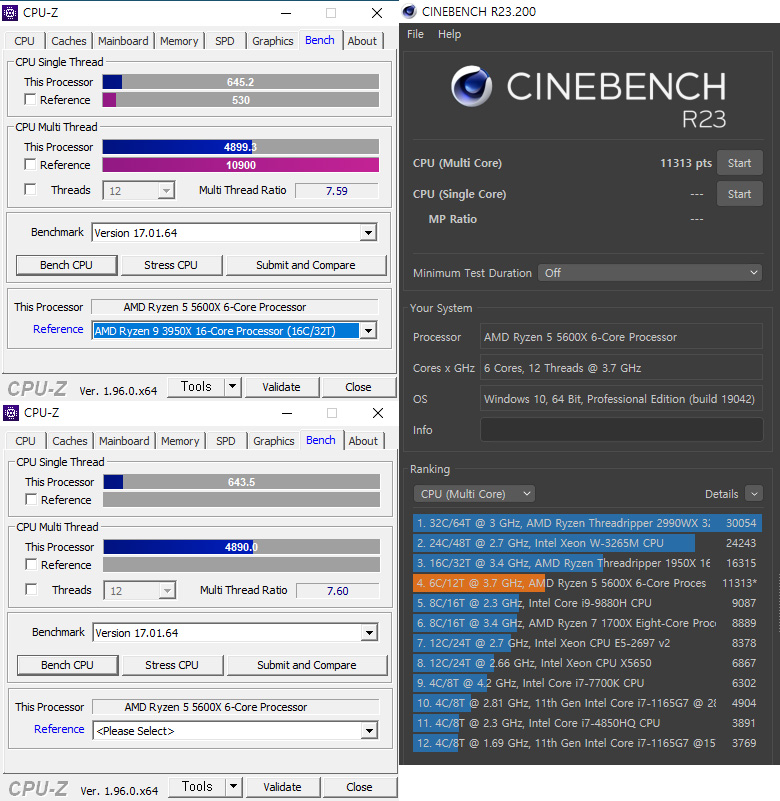Select ranking row Intel Xeon CPU X5650
780x801 pixels.
tap(587, 663)
